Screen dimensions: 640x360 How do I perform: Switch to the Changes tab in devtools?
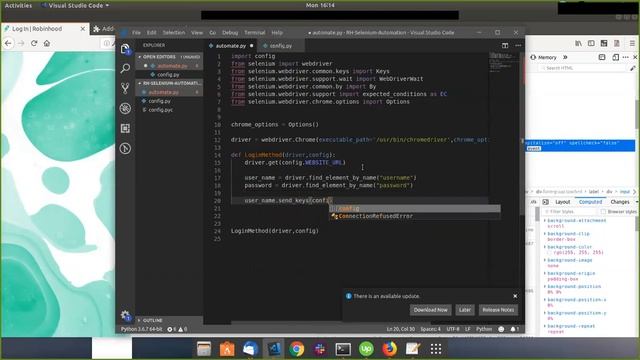[620, 202]
